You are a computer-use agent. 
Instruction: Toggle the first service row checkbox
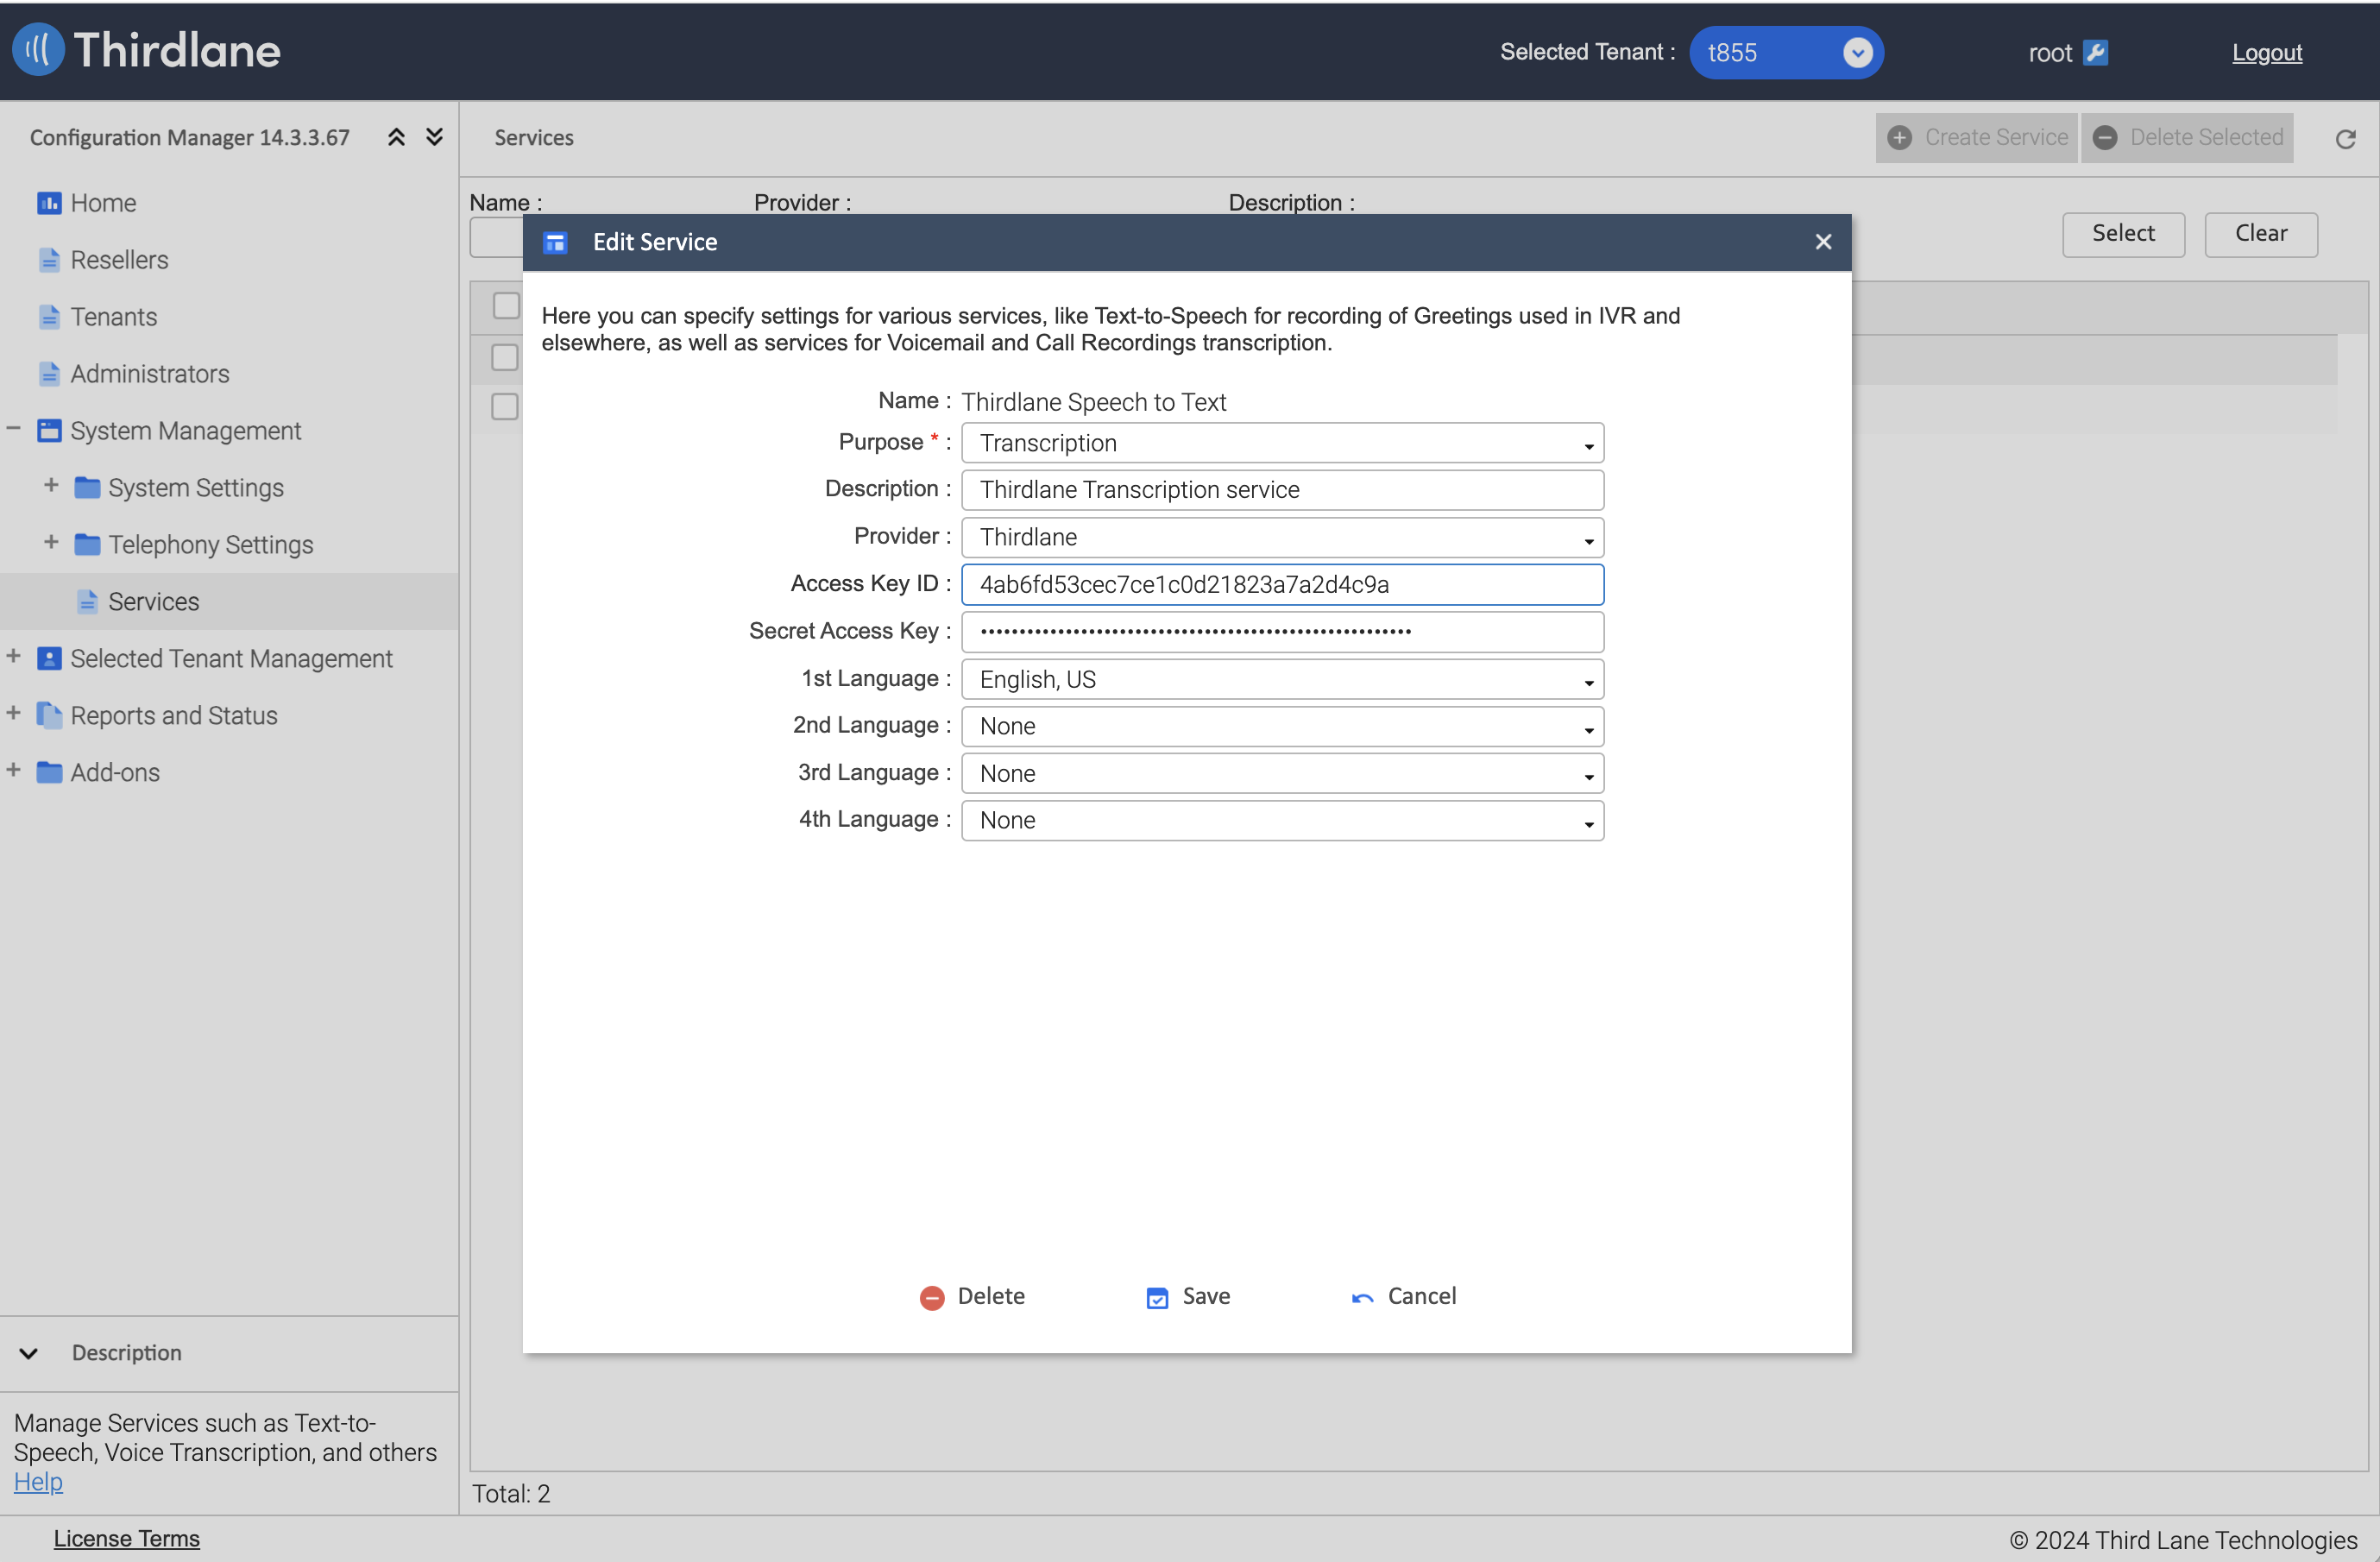pos(505,358)
